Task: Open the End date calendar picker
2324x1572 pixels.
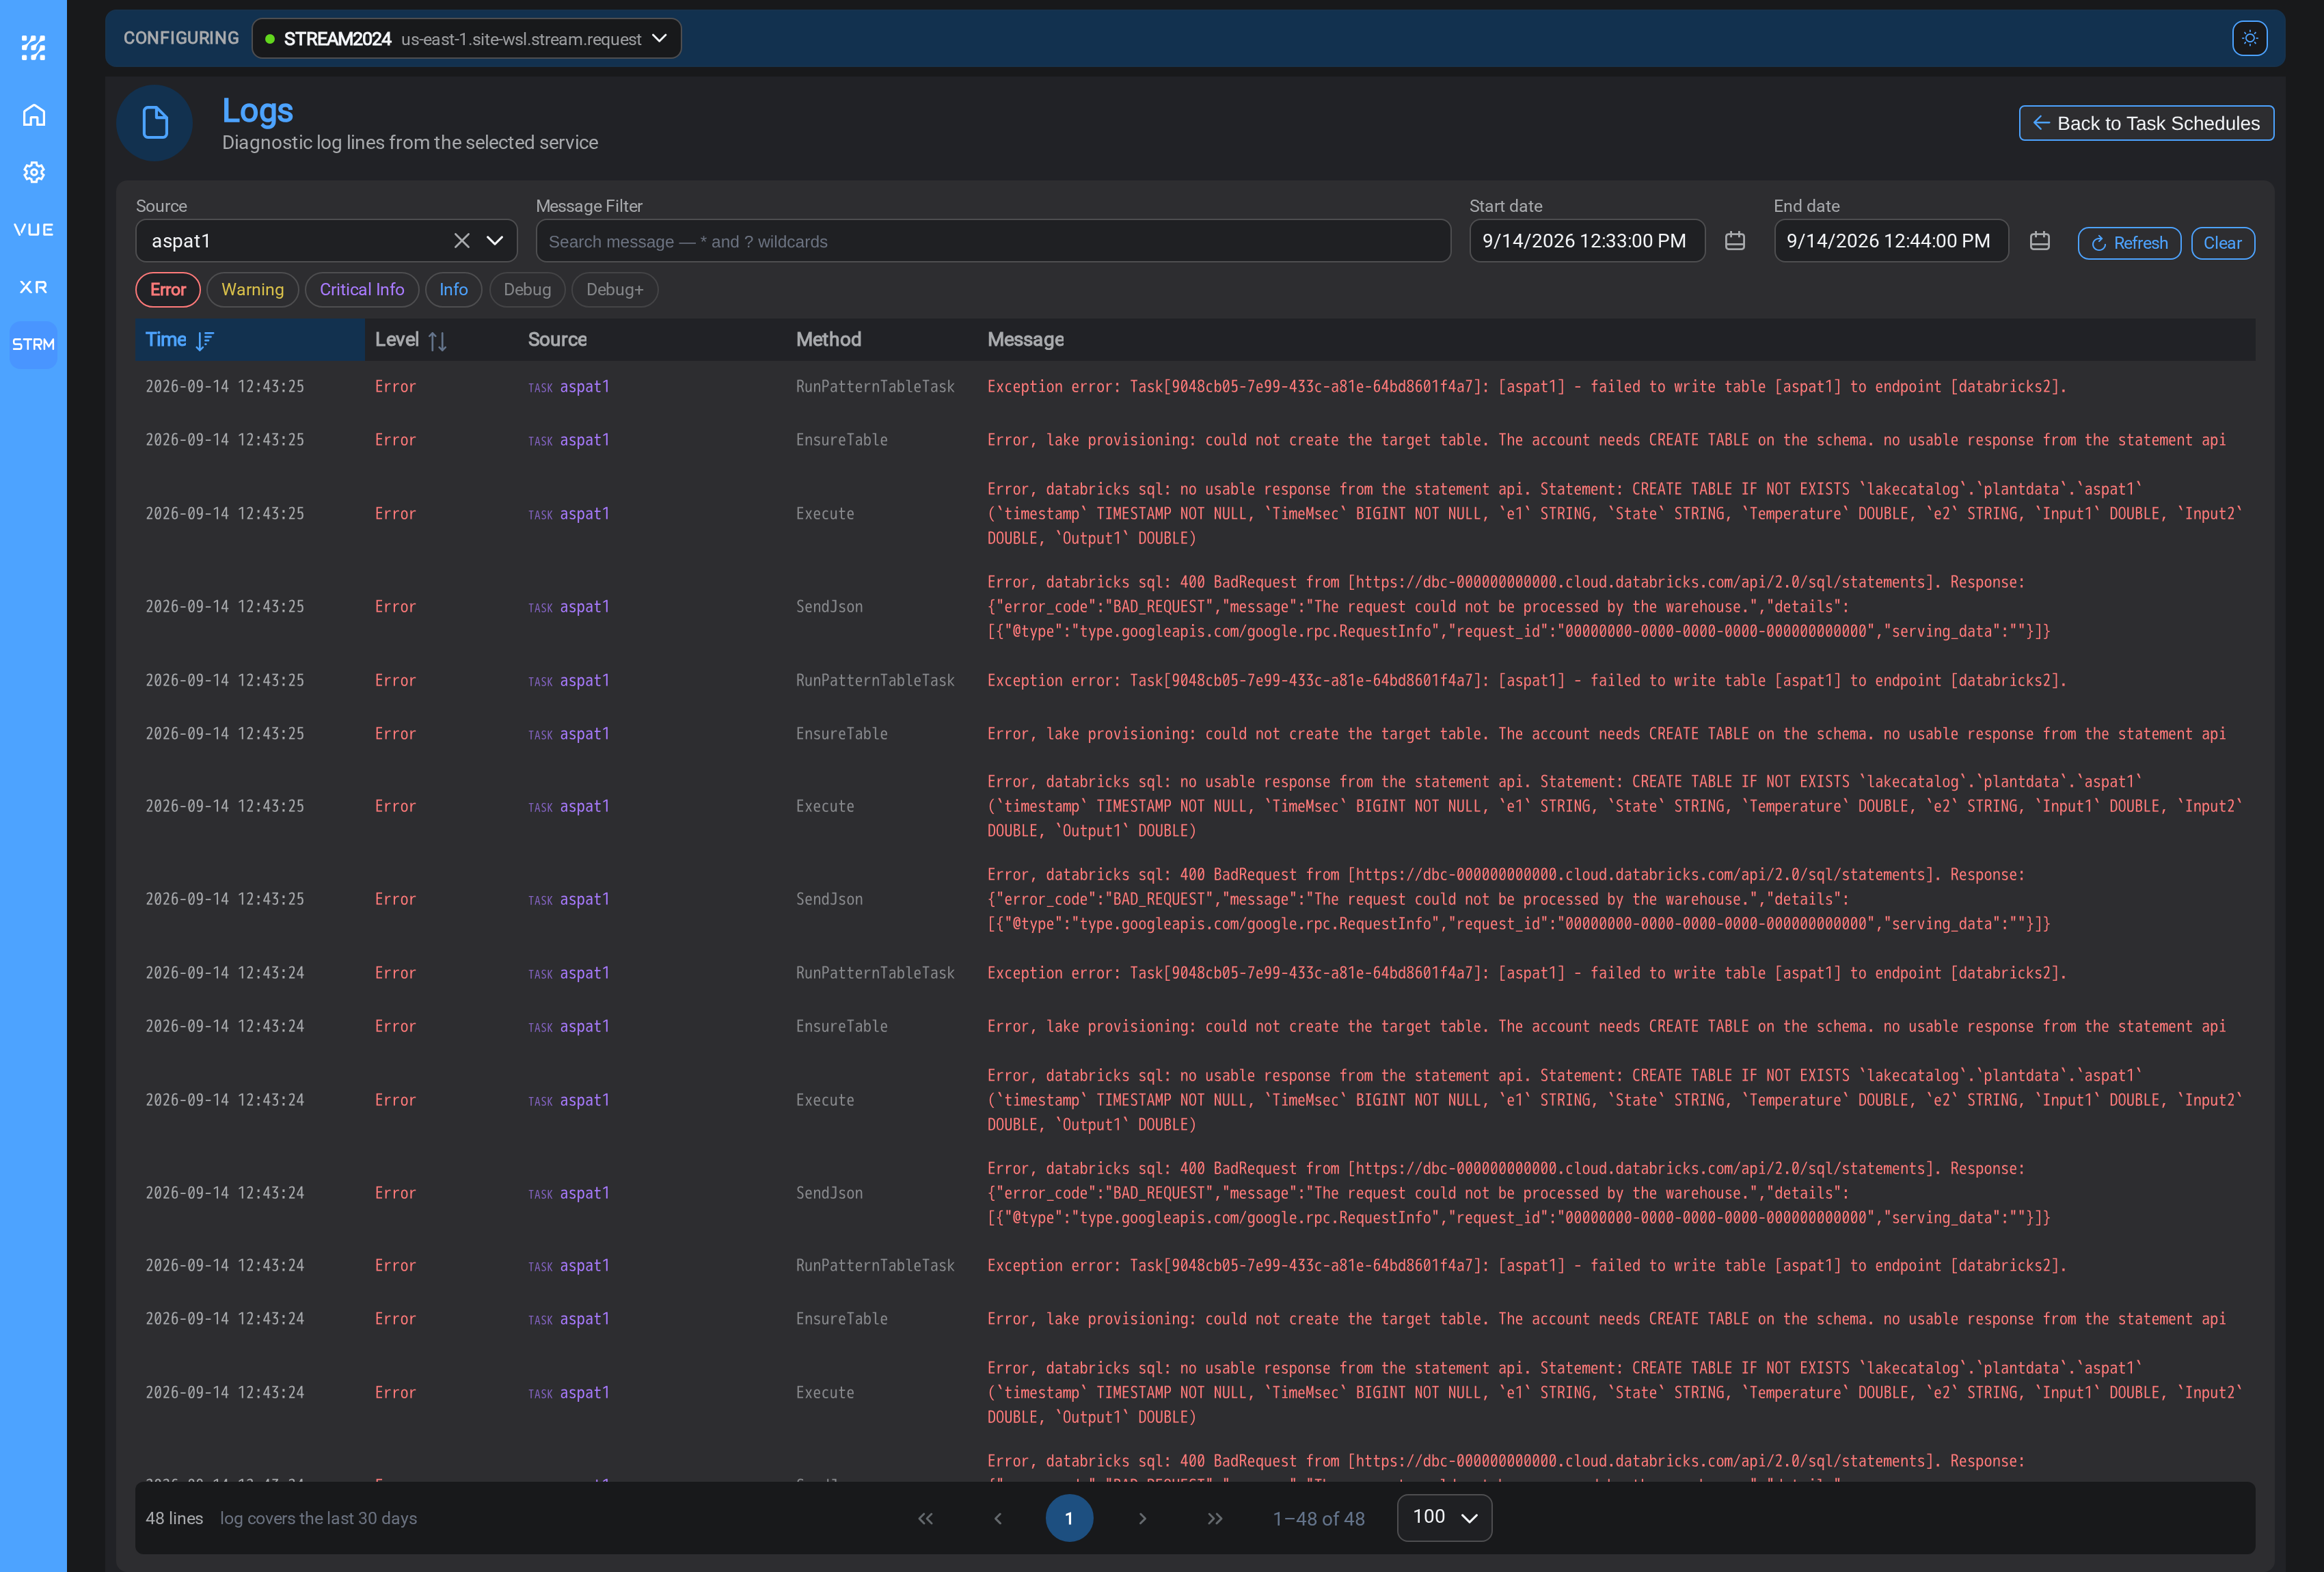Action: point(2040,241)
